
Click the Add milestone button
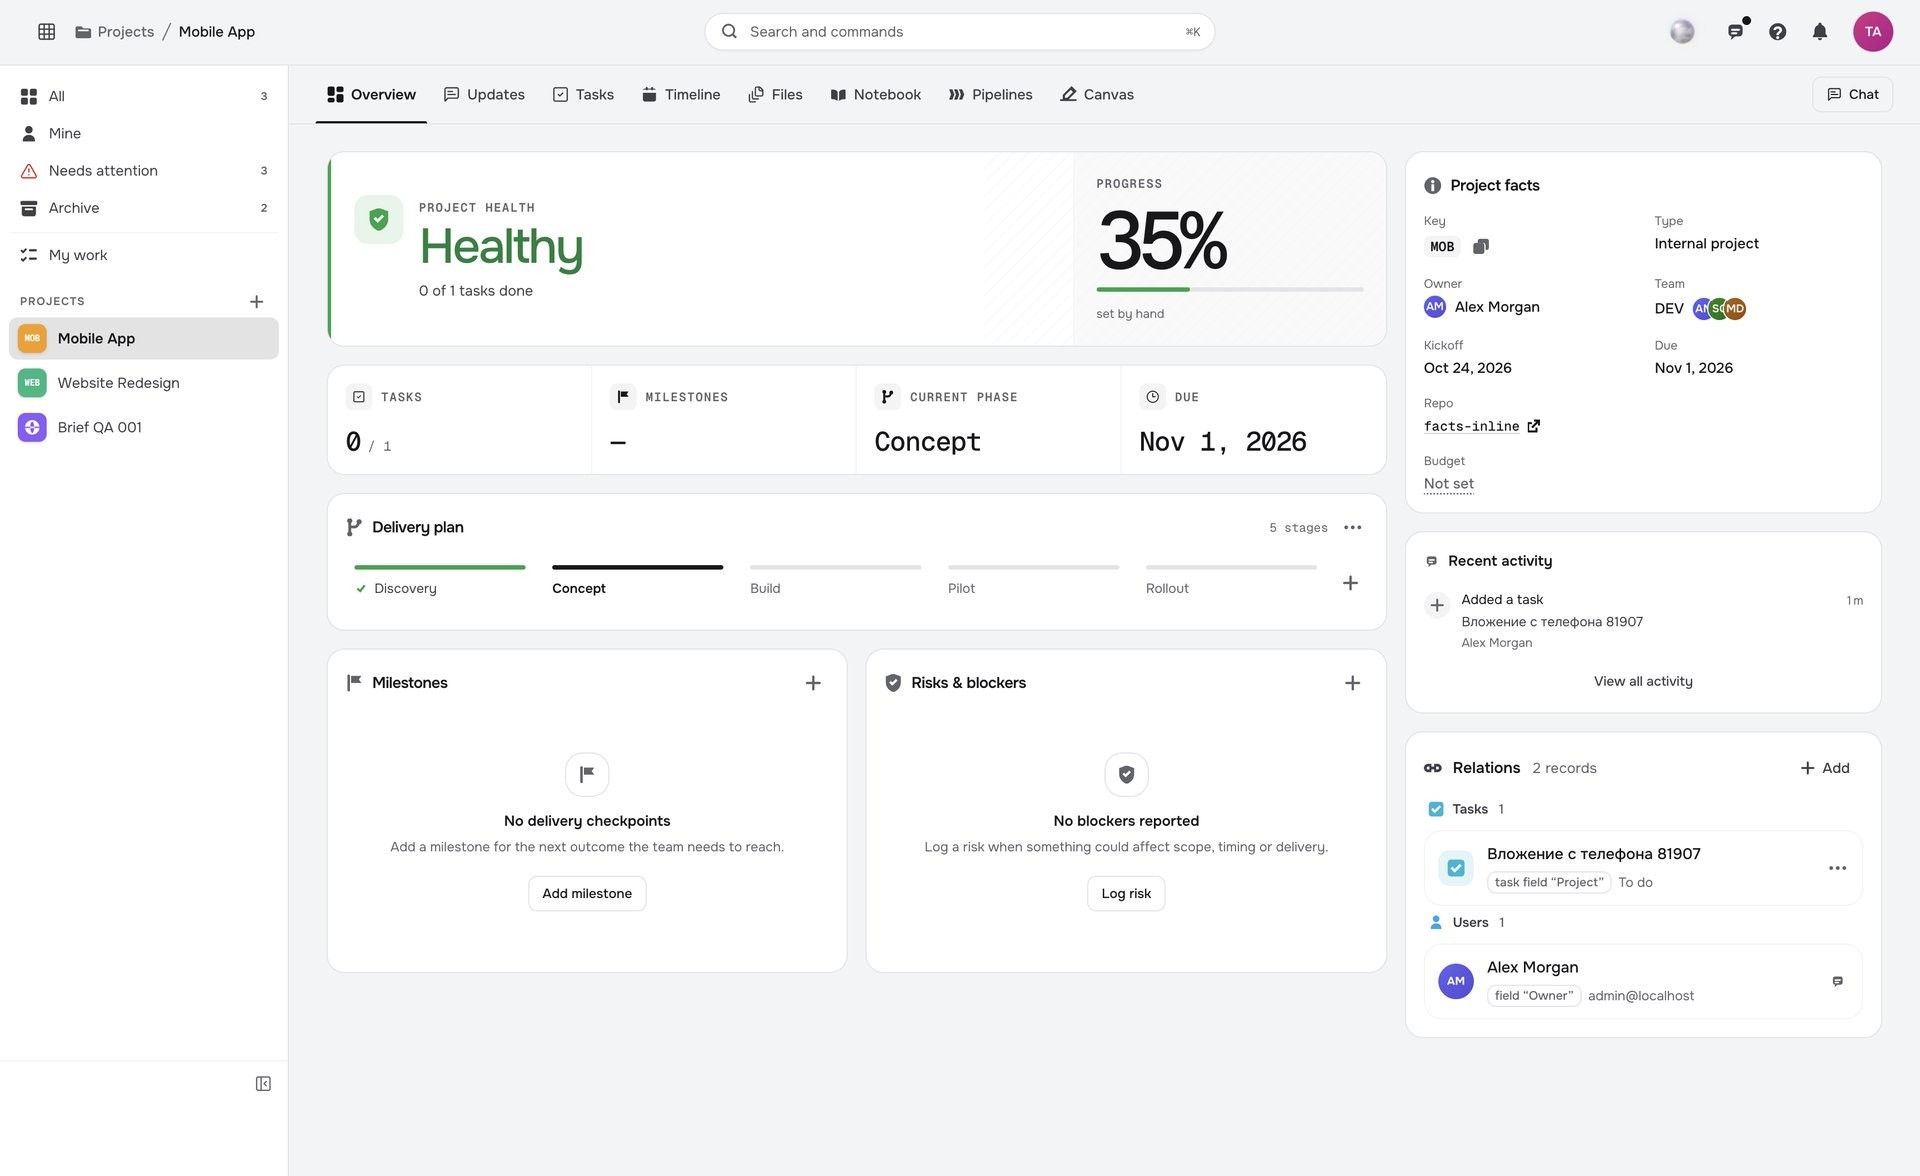[x=587, y=893]
